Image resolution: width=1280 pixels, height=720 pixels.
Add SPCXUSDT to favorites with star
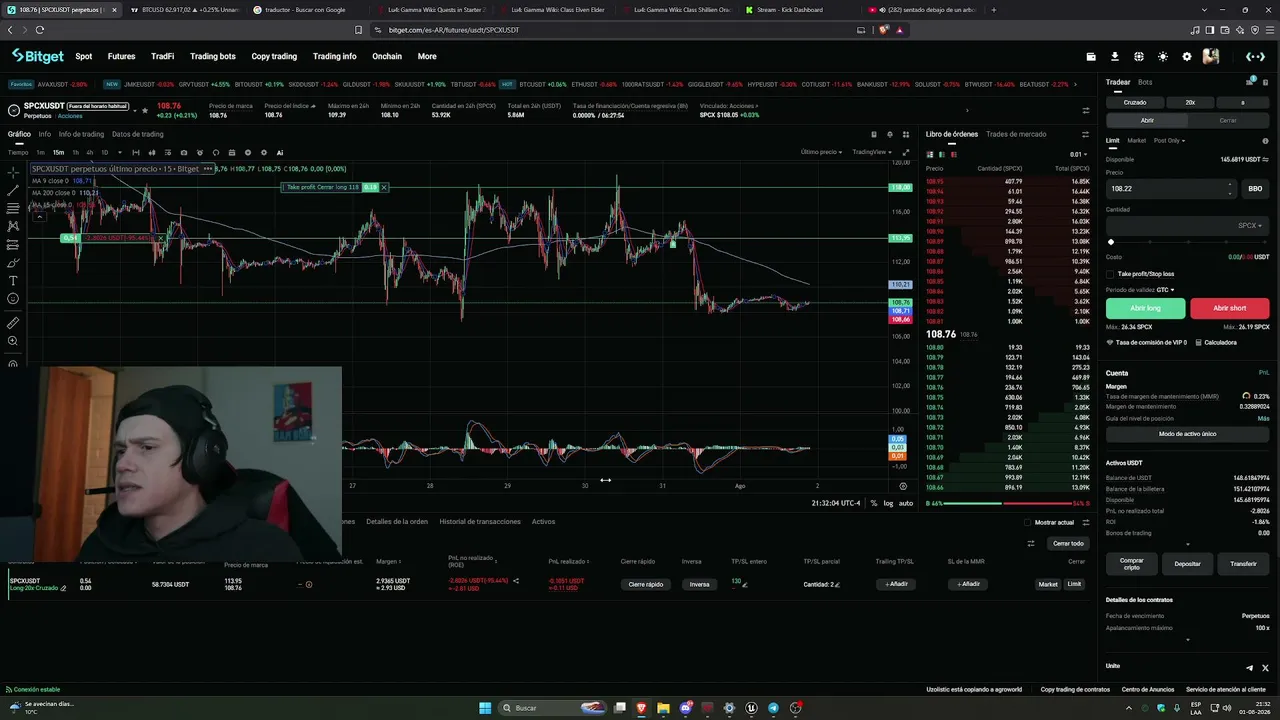145,110
